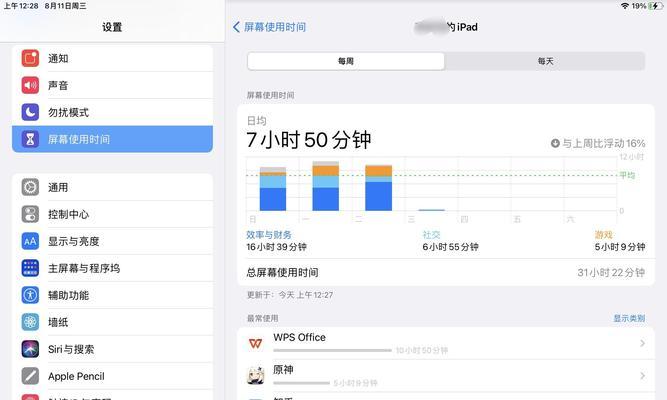Tap Sunday's (日) usage bar in chart
The height and width of the screenshot is (400, 667).
pyautogui.click(x=273, y=189)
